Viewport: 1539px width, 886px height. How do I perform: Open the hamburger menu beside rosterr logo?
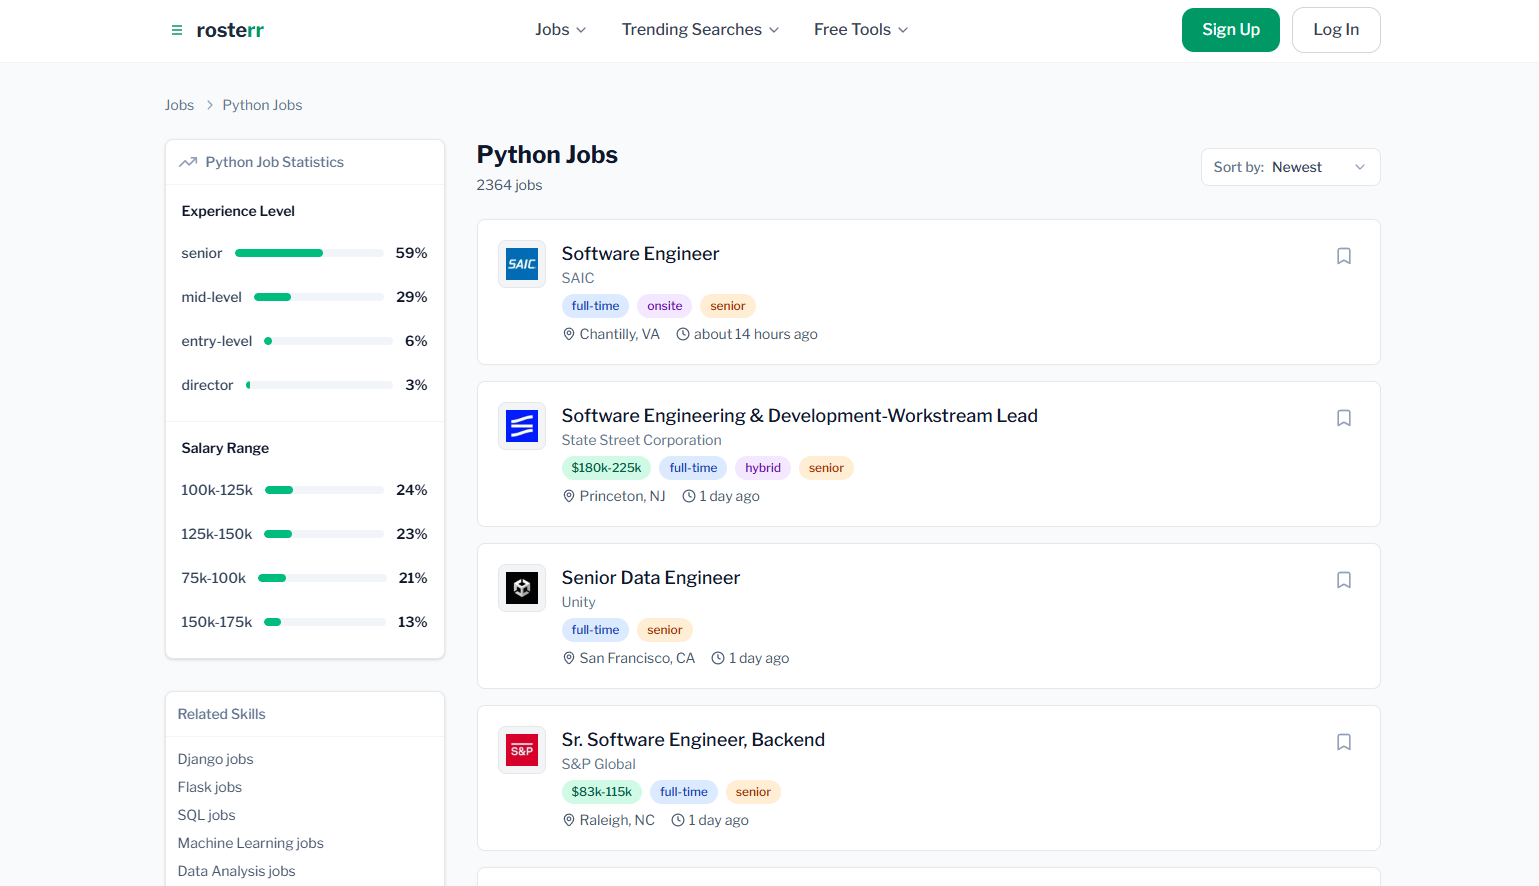point(177,31)
